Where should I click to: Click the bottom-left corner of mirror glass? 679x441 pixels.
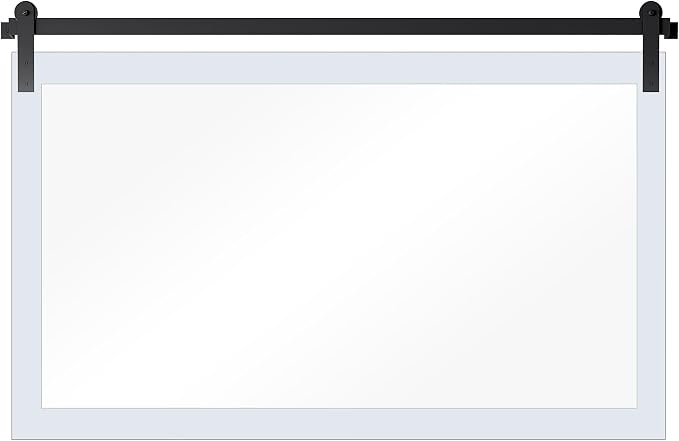(x=43, y=407)
